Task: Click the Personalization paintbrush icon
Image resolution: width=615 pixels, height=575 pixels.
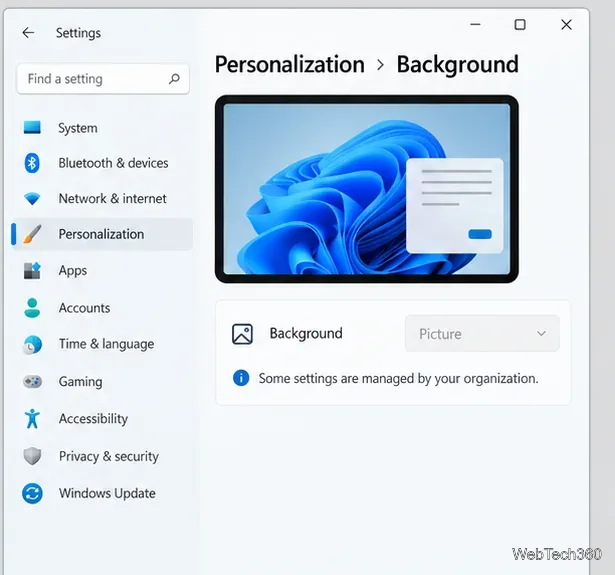Action: coord(32,234)
